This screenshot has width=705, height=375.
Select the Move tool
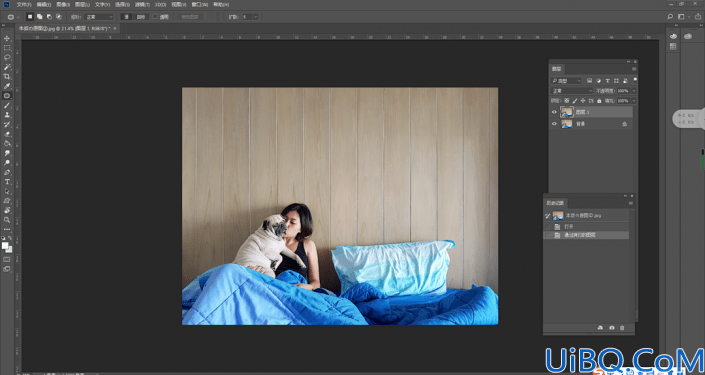[x=7, y=38]
